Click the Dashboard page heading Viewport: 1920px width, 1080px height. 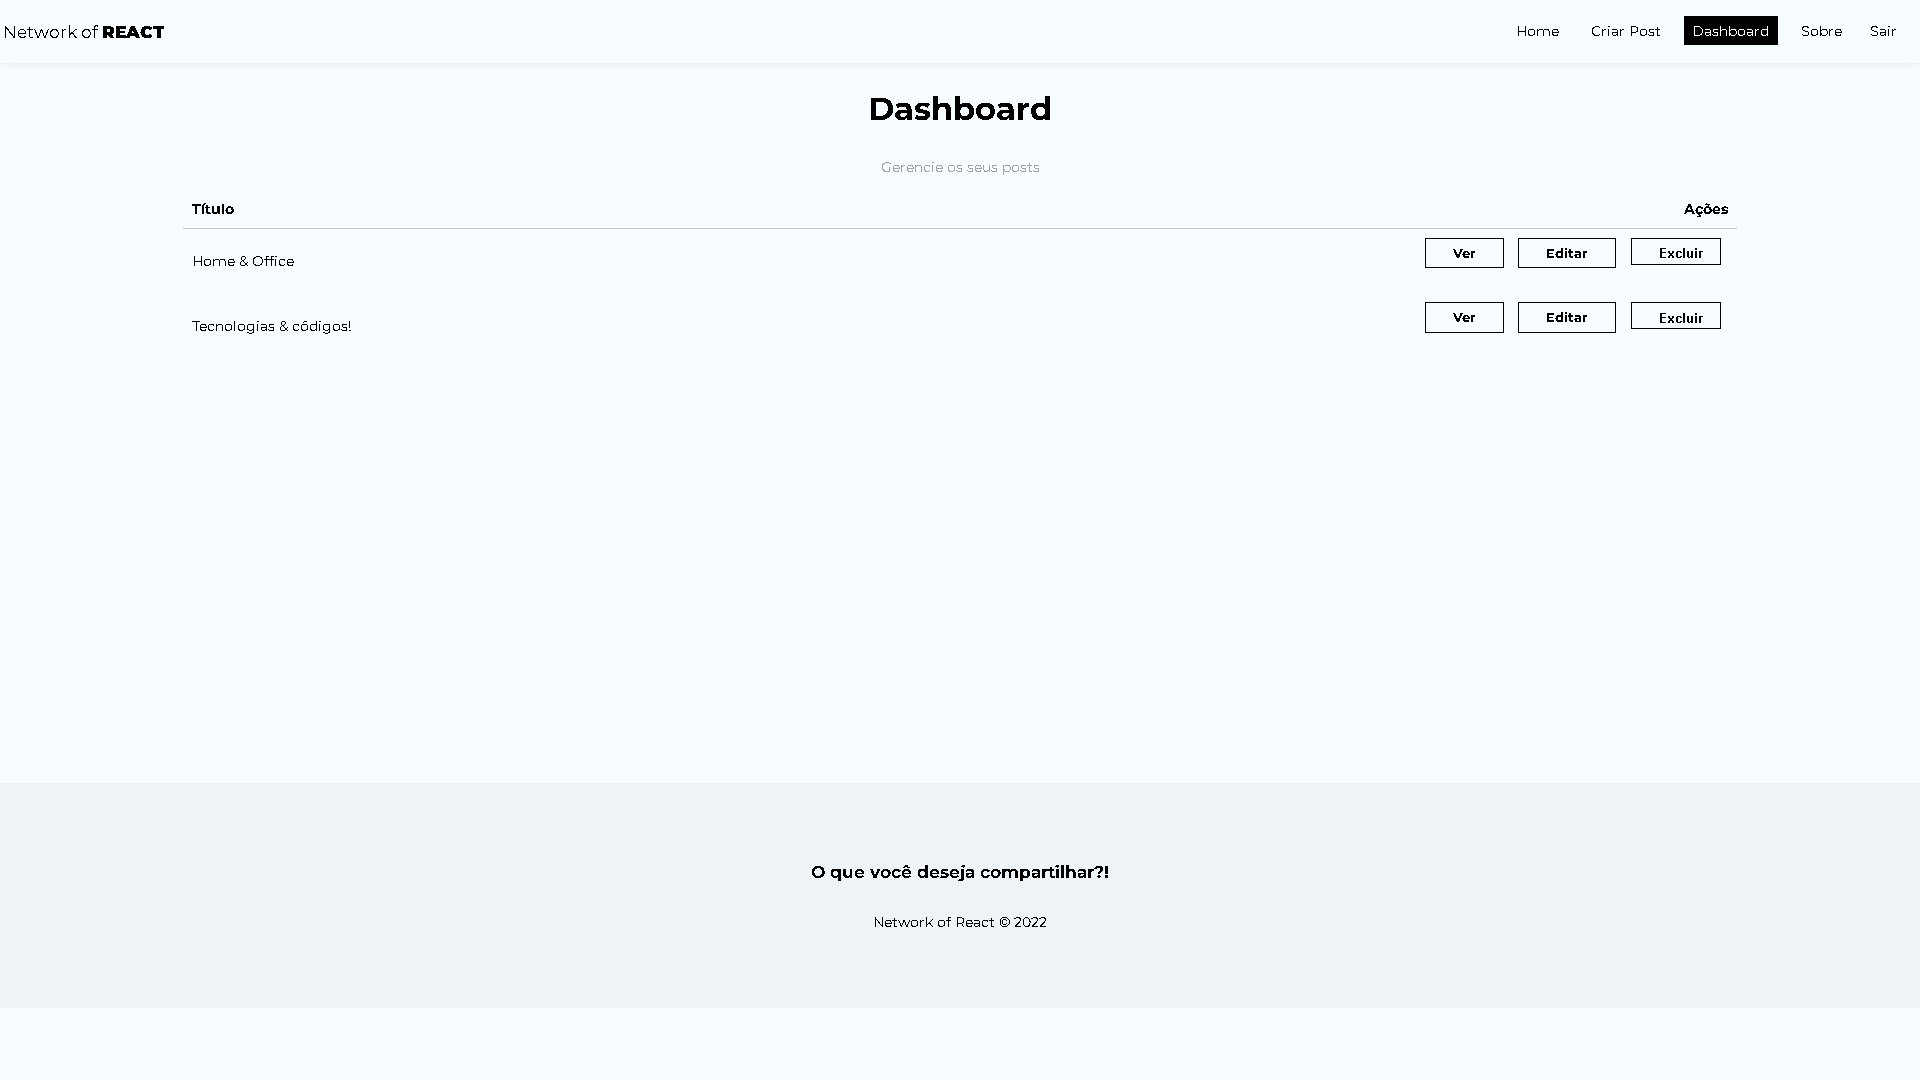tap(959, 109)
